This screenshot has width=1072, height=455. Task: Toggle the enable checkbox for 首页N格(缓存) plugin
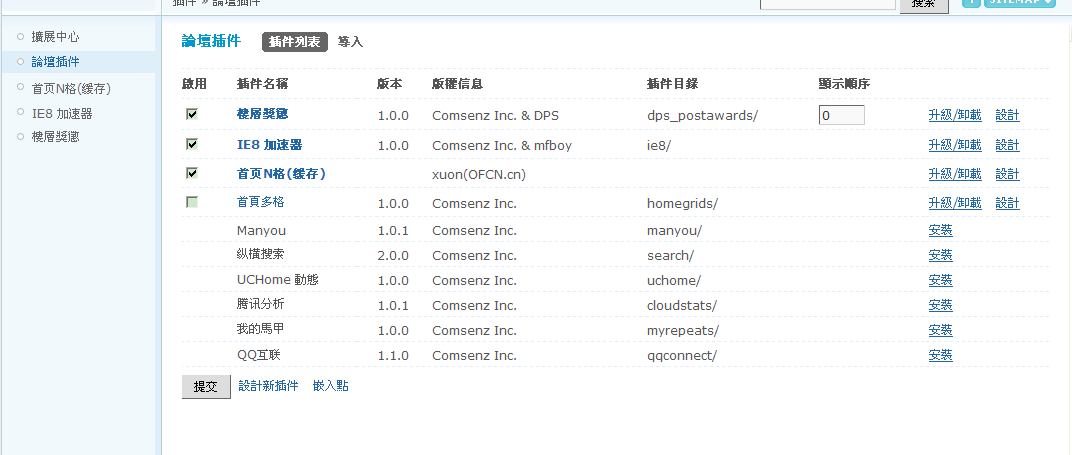click(191, 173)
